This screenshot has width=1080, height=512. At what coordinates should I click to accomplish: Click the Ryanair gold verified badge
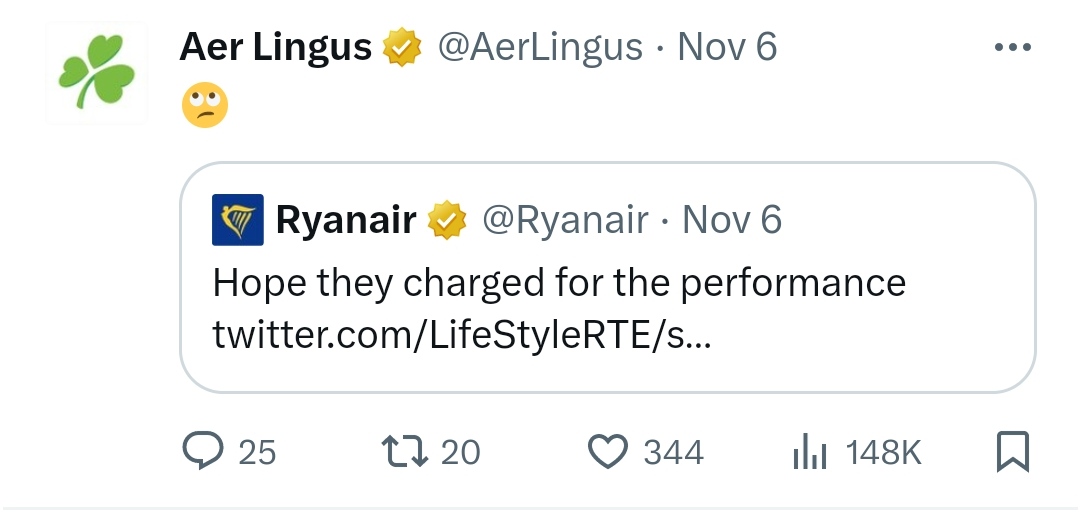[447, 220]
